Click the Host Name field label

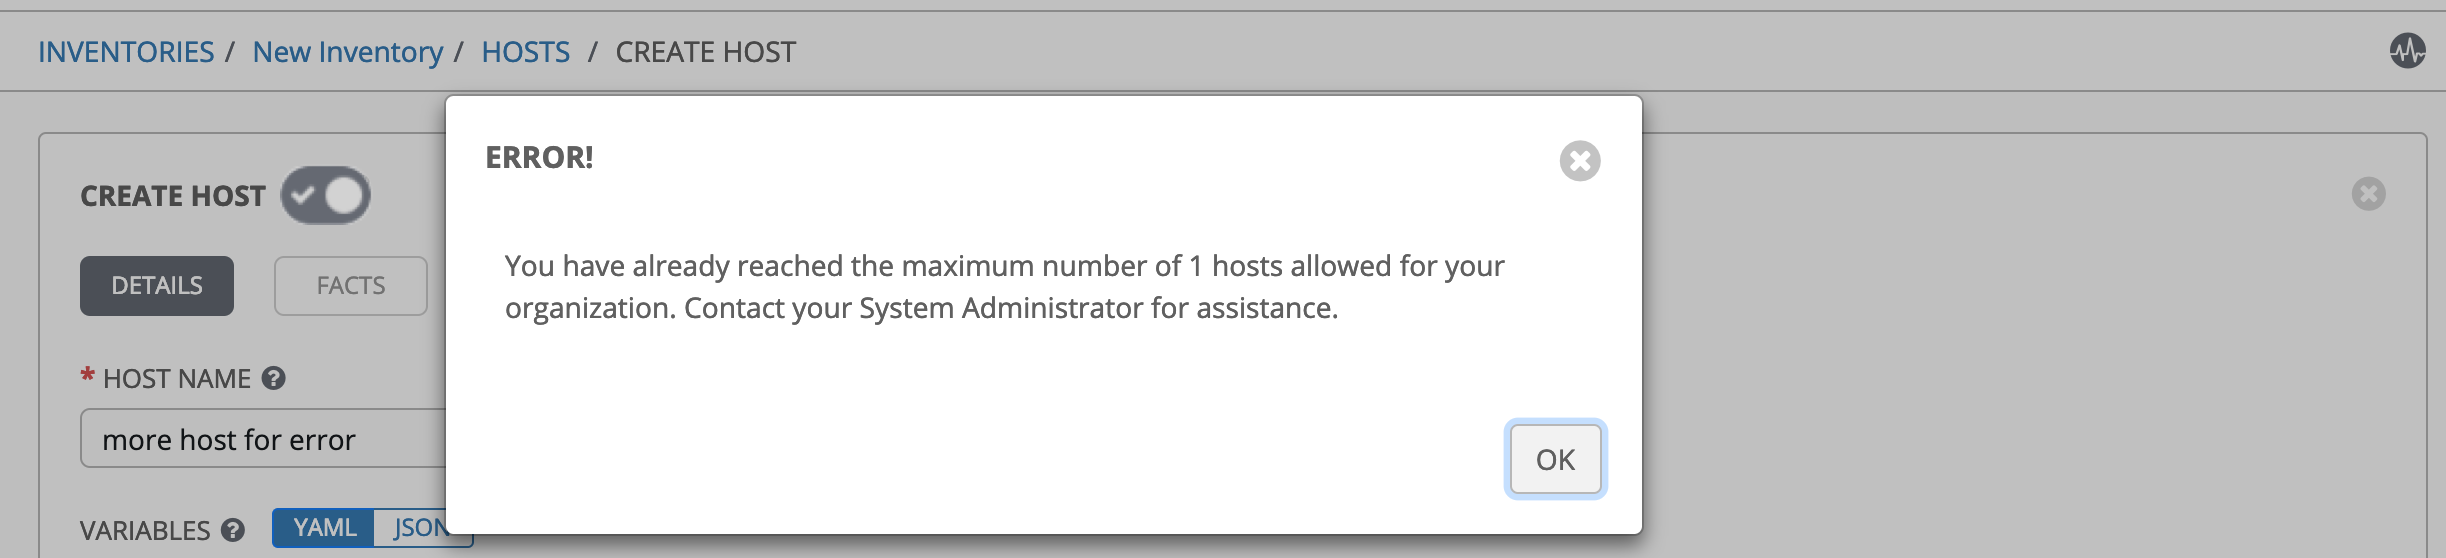tap(176, 379)
